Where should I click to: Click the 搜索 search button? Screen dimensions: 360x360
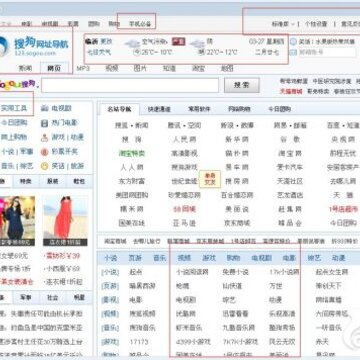pos(242,85)
